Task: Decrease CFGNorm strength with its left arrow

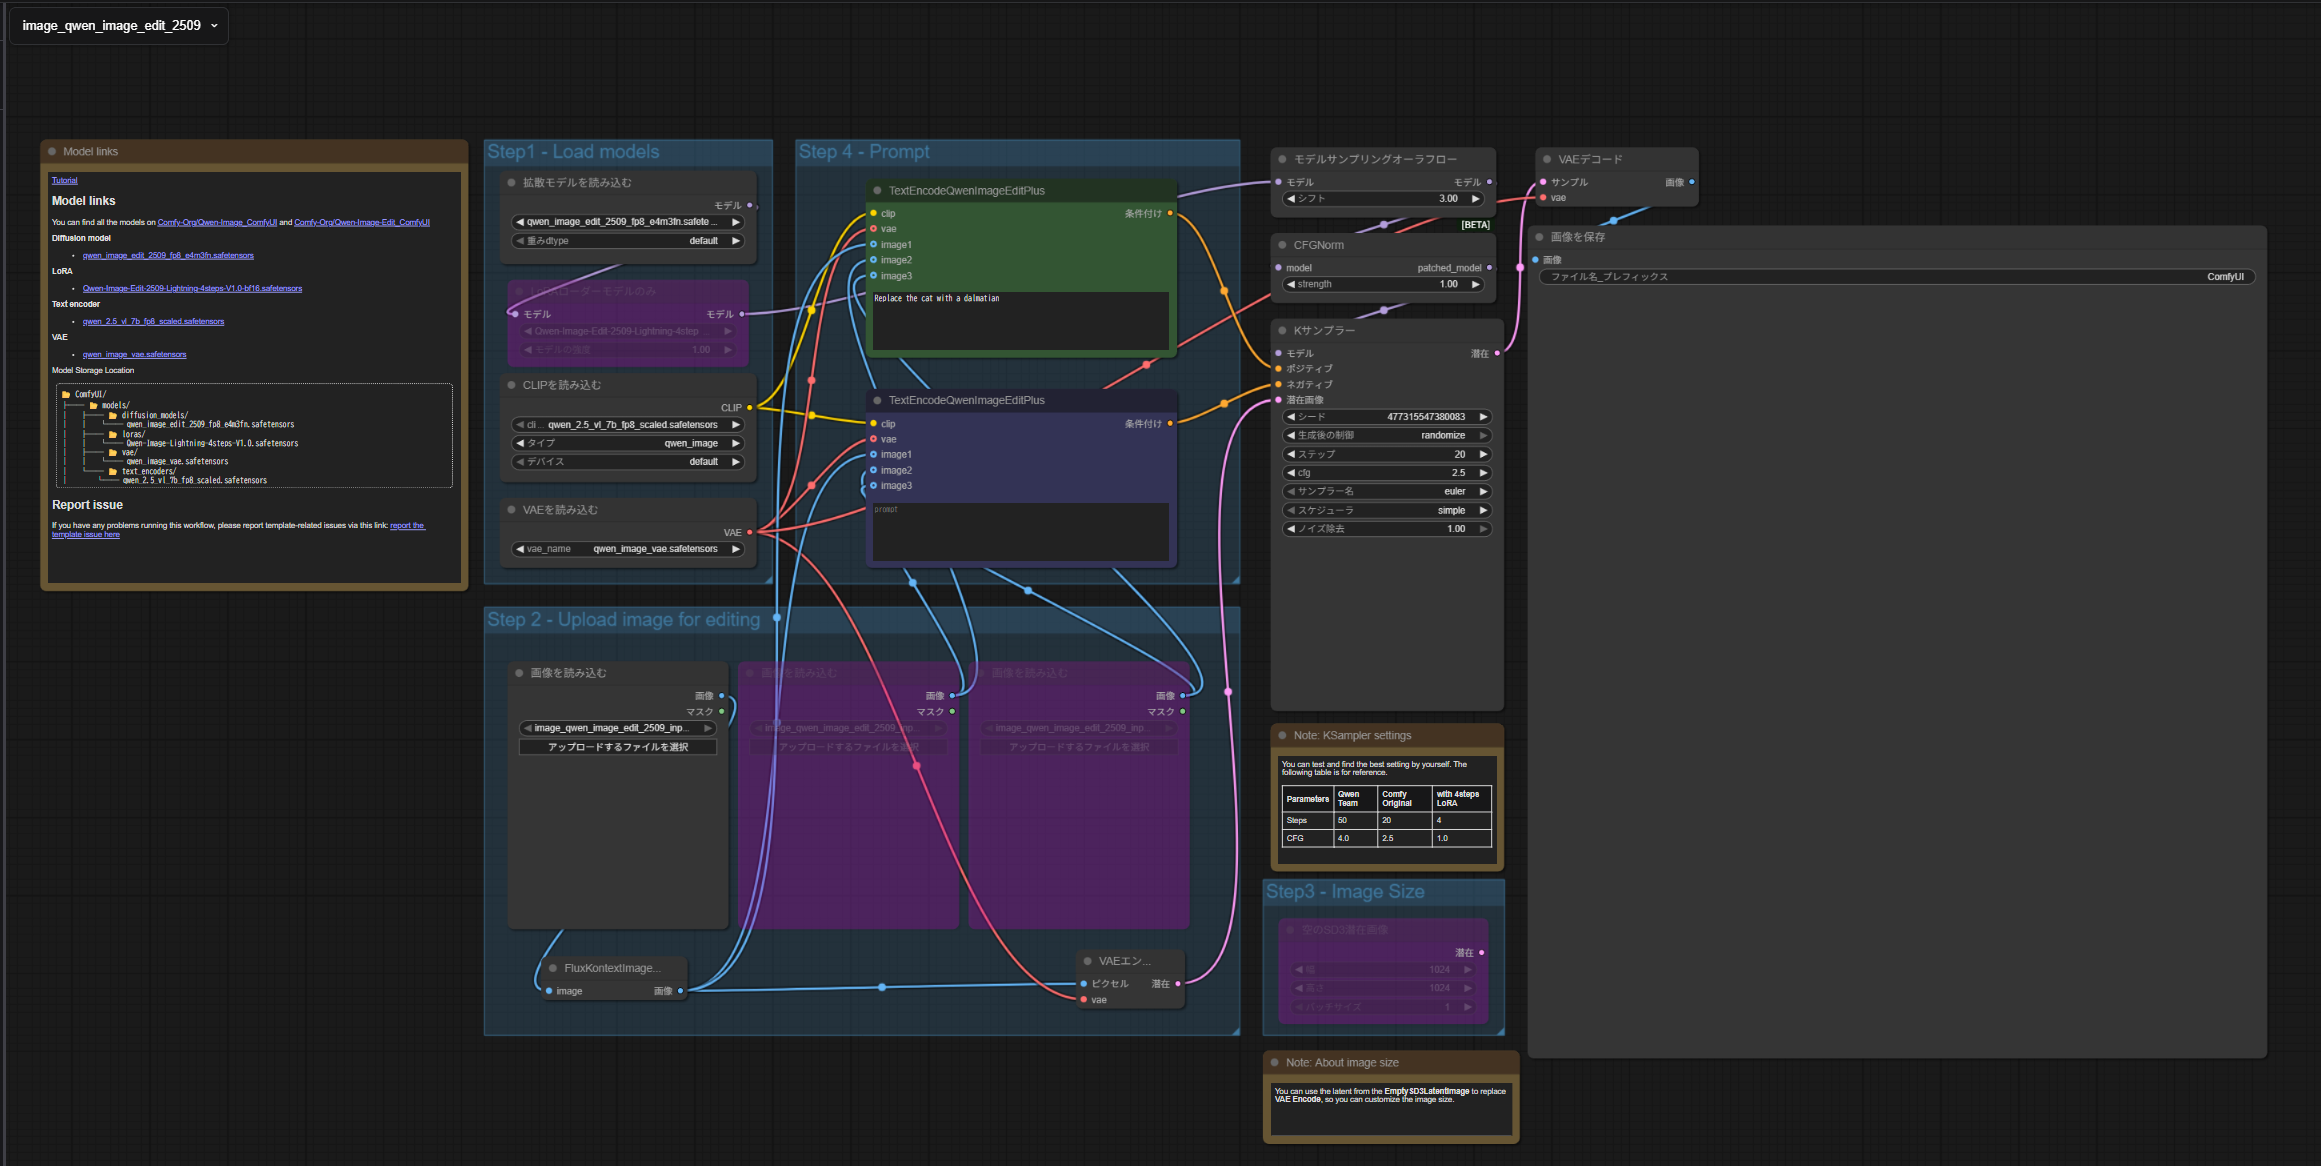Action: pos(1291,284)
